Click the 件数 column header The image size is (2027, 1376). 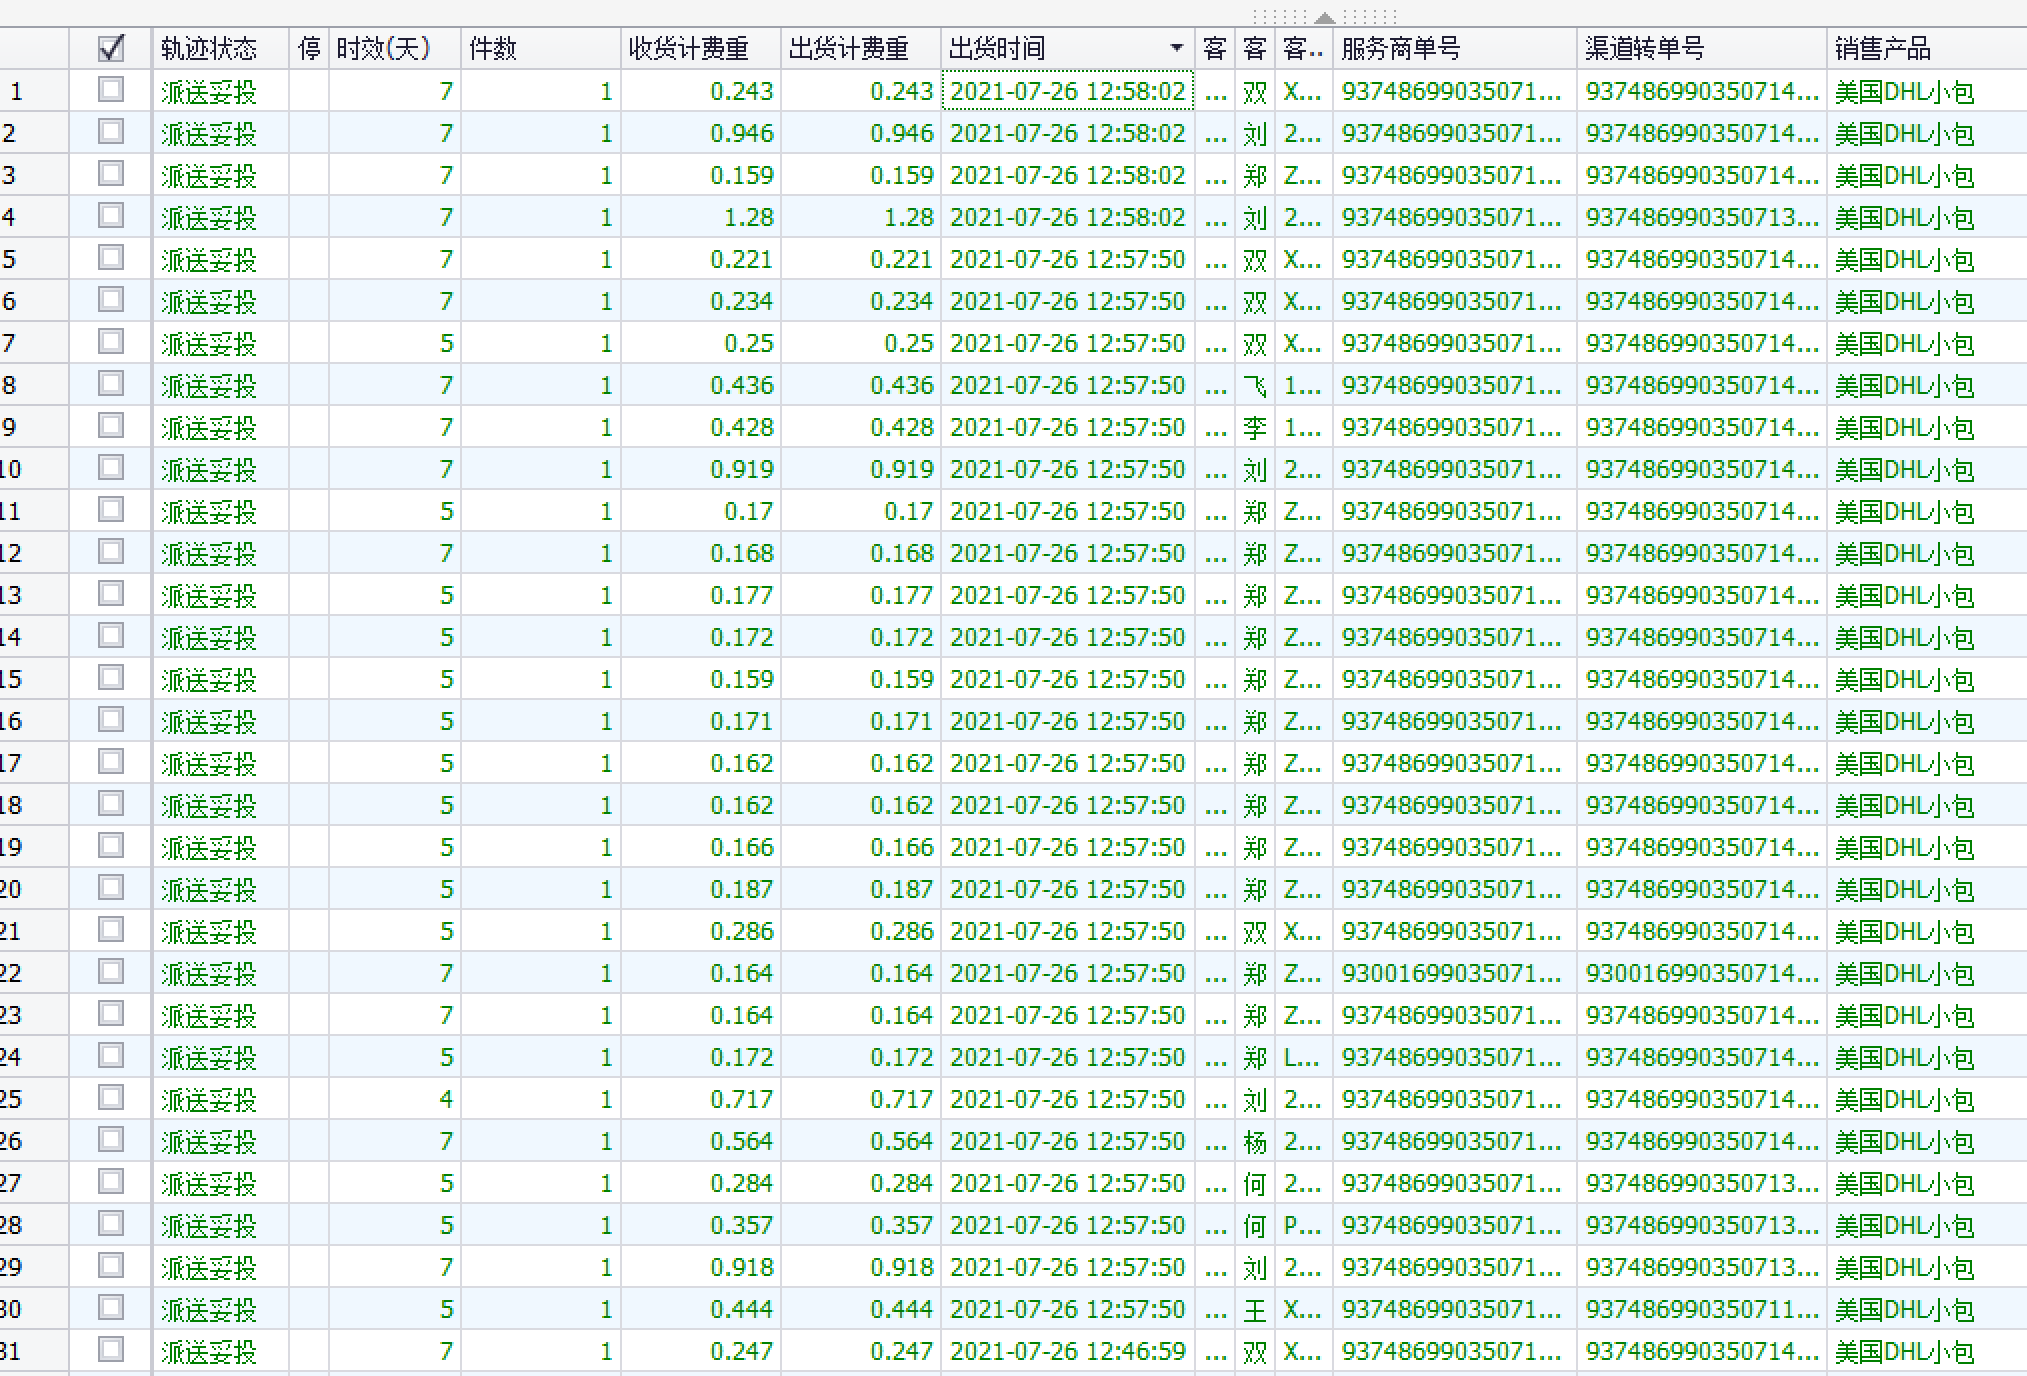pyautogui.click(x=540, y=48)
